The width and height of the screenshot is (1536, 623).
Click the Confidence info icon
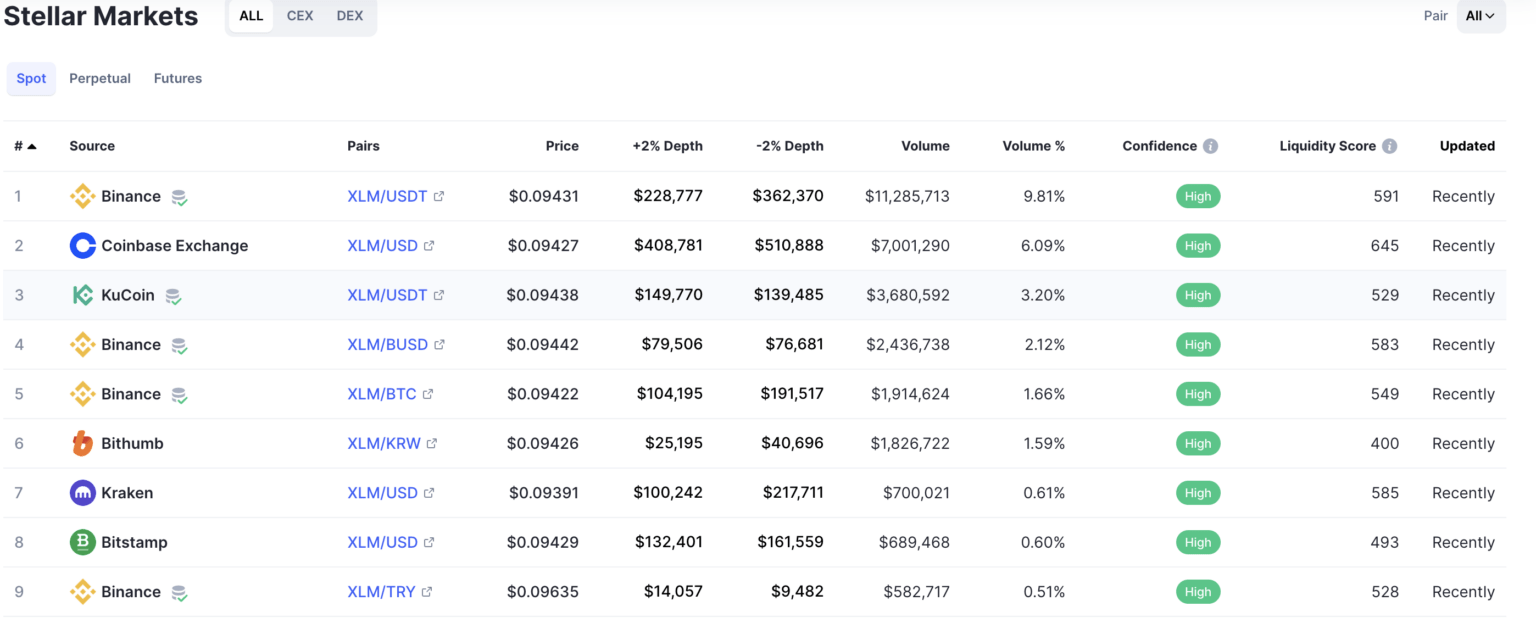pos(1211,146)
